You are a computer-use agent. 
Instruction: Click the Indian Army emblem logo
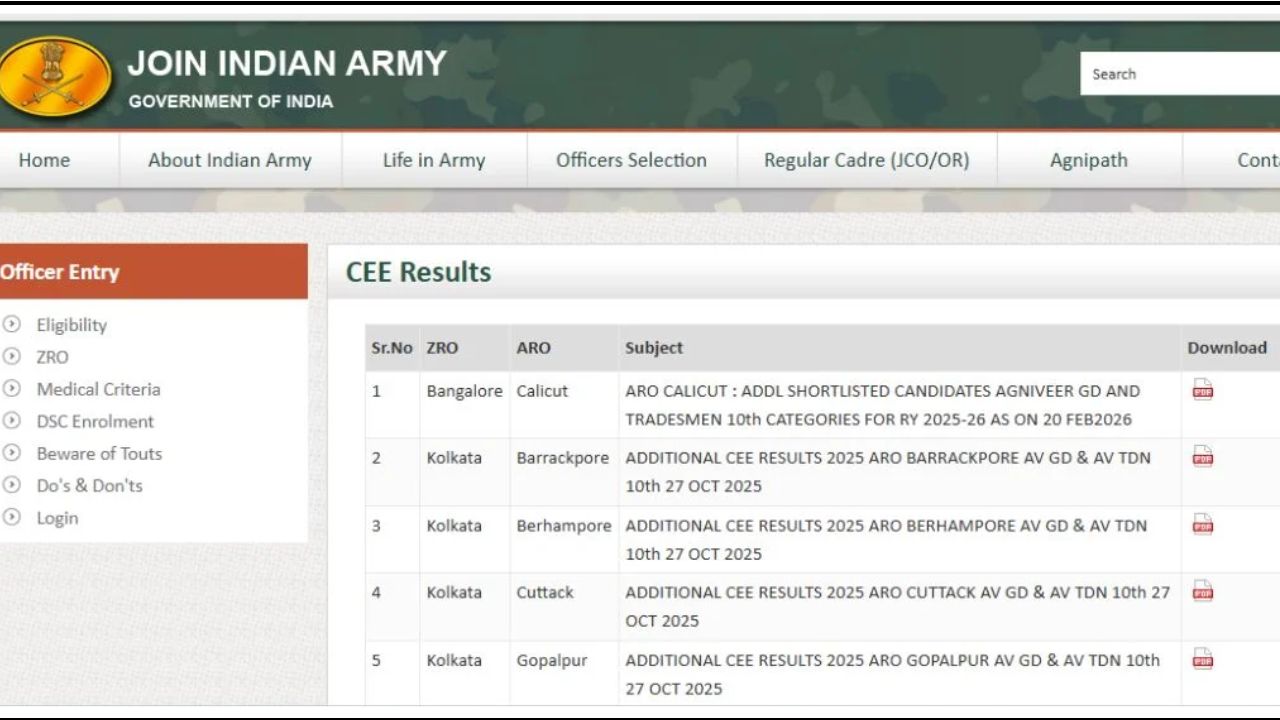[x=55, y=75]
